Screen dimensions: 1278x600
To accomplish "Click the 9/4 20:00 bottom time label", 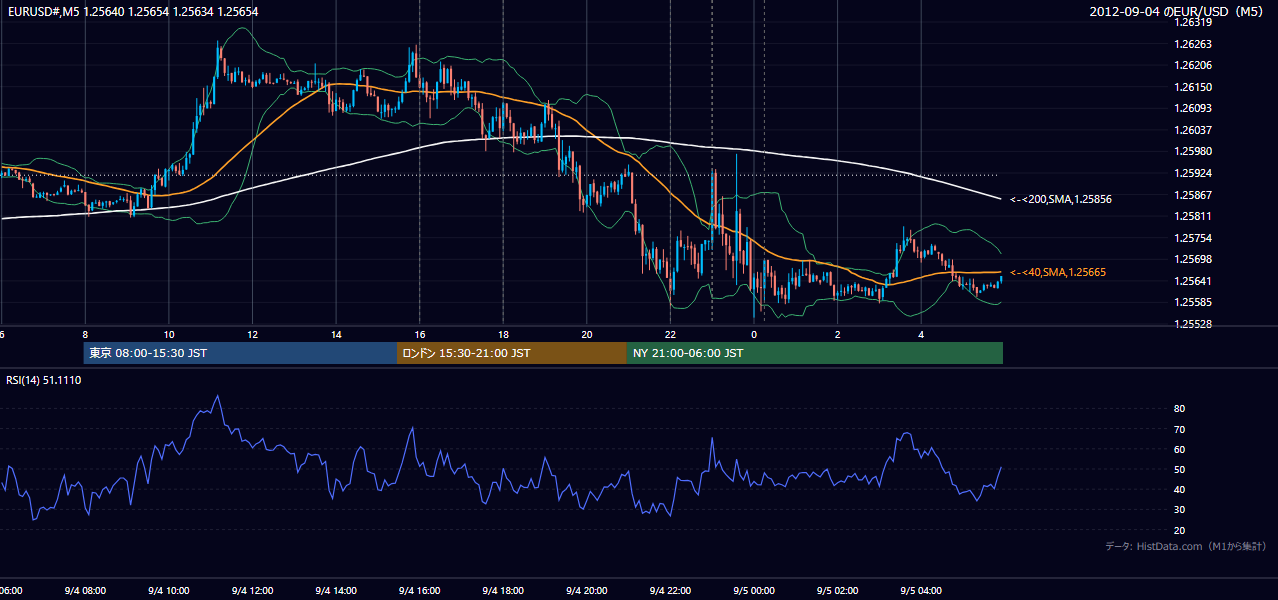I will click(x=587, y=590).
